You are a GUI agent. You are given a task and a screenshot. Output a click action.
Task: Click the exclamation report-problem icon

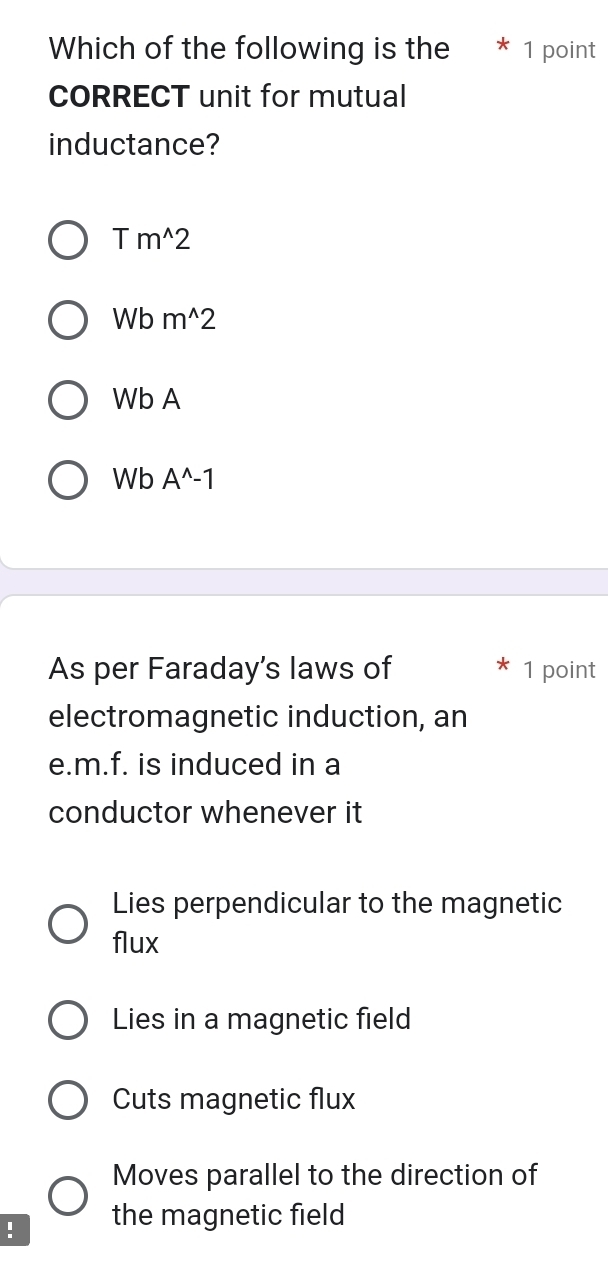pyautogui.click(x=12, y=1230)
